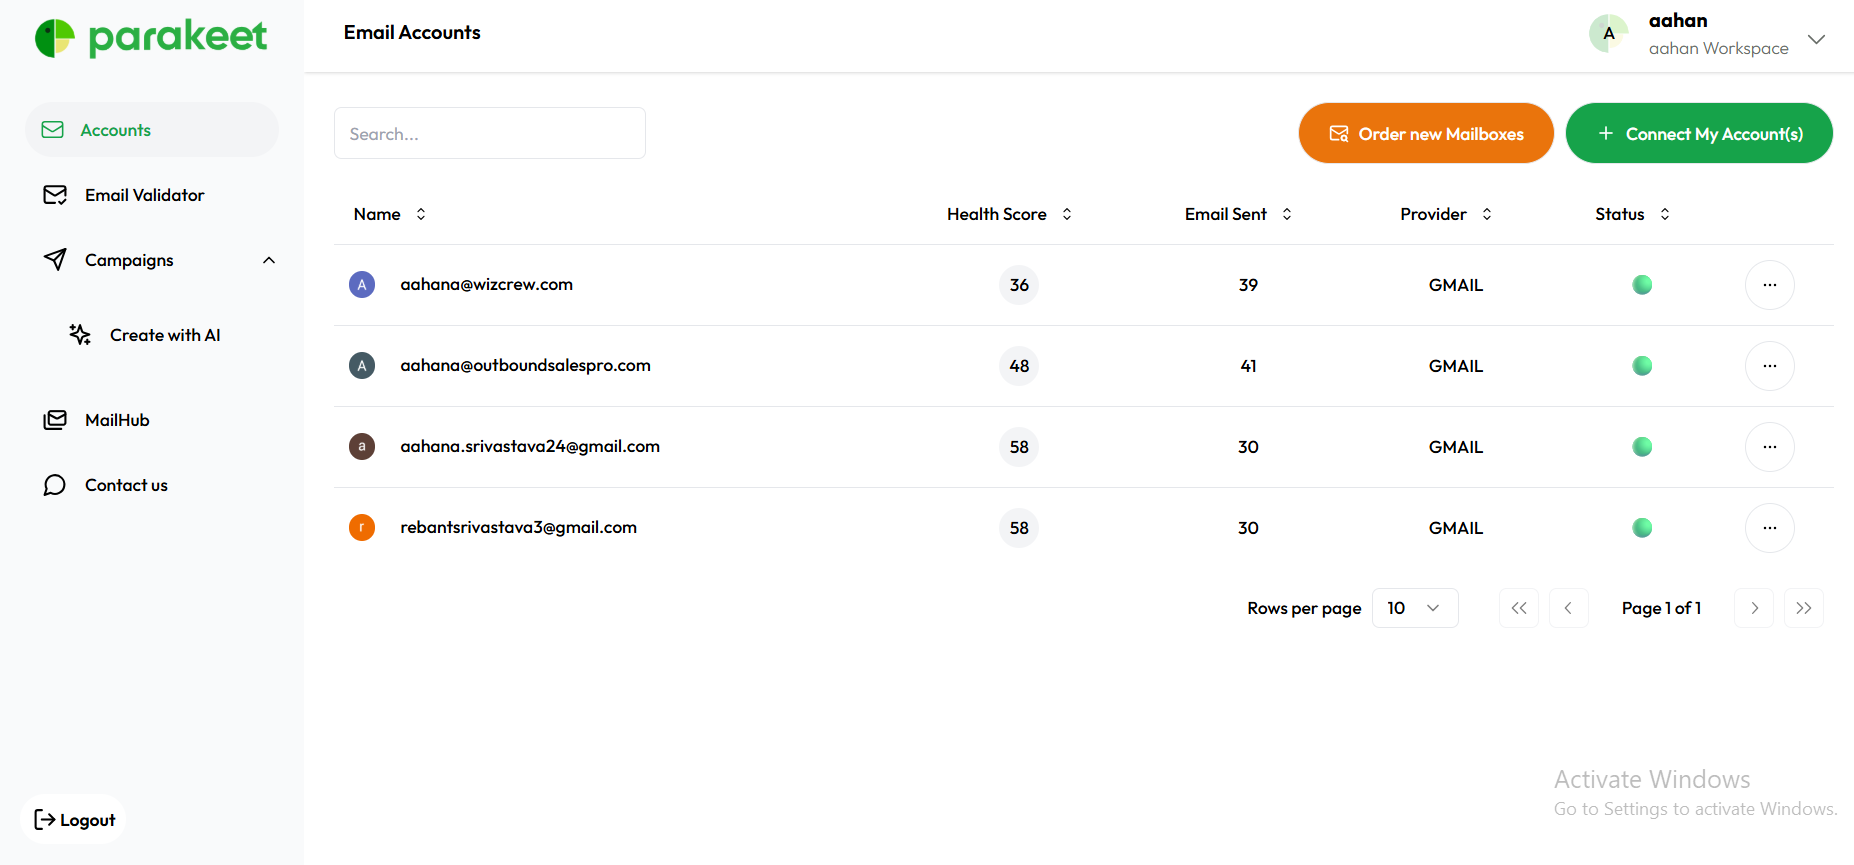Open Email Validator in sidebar
The image size is (1854, 865).
(144, 195)
